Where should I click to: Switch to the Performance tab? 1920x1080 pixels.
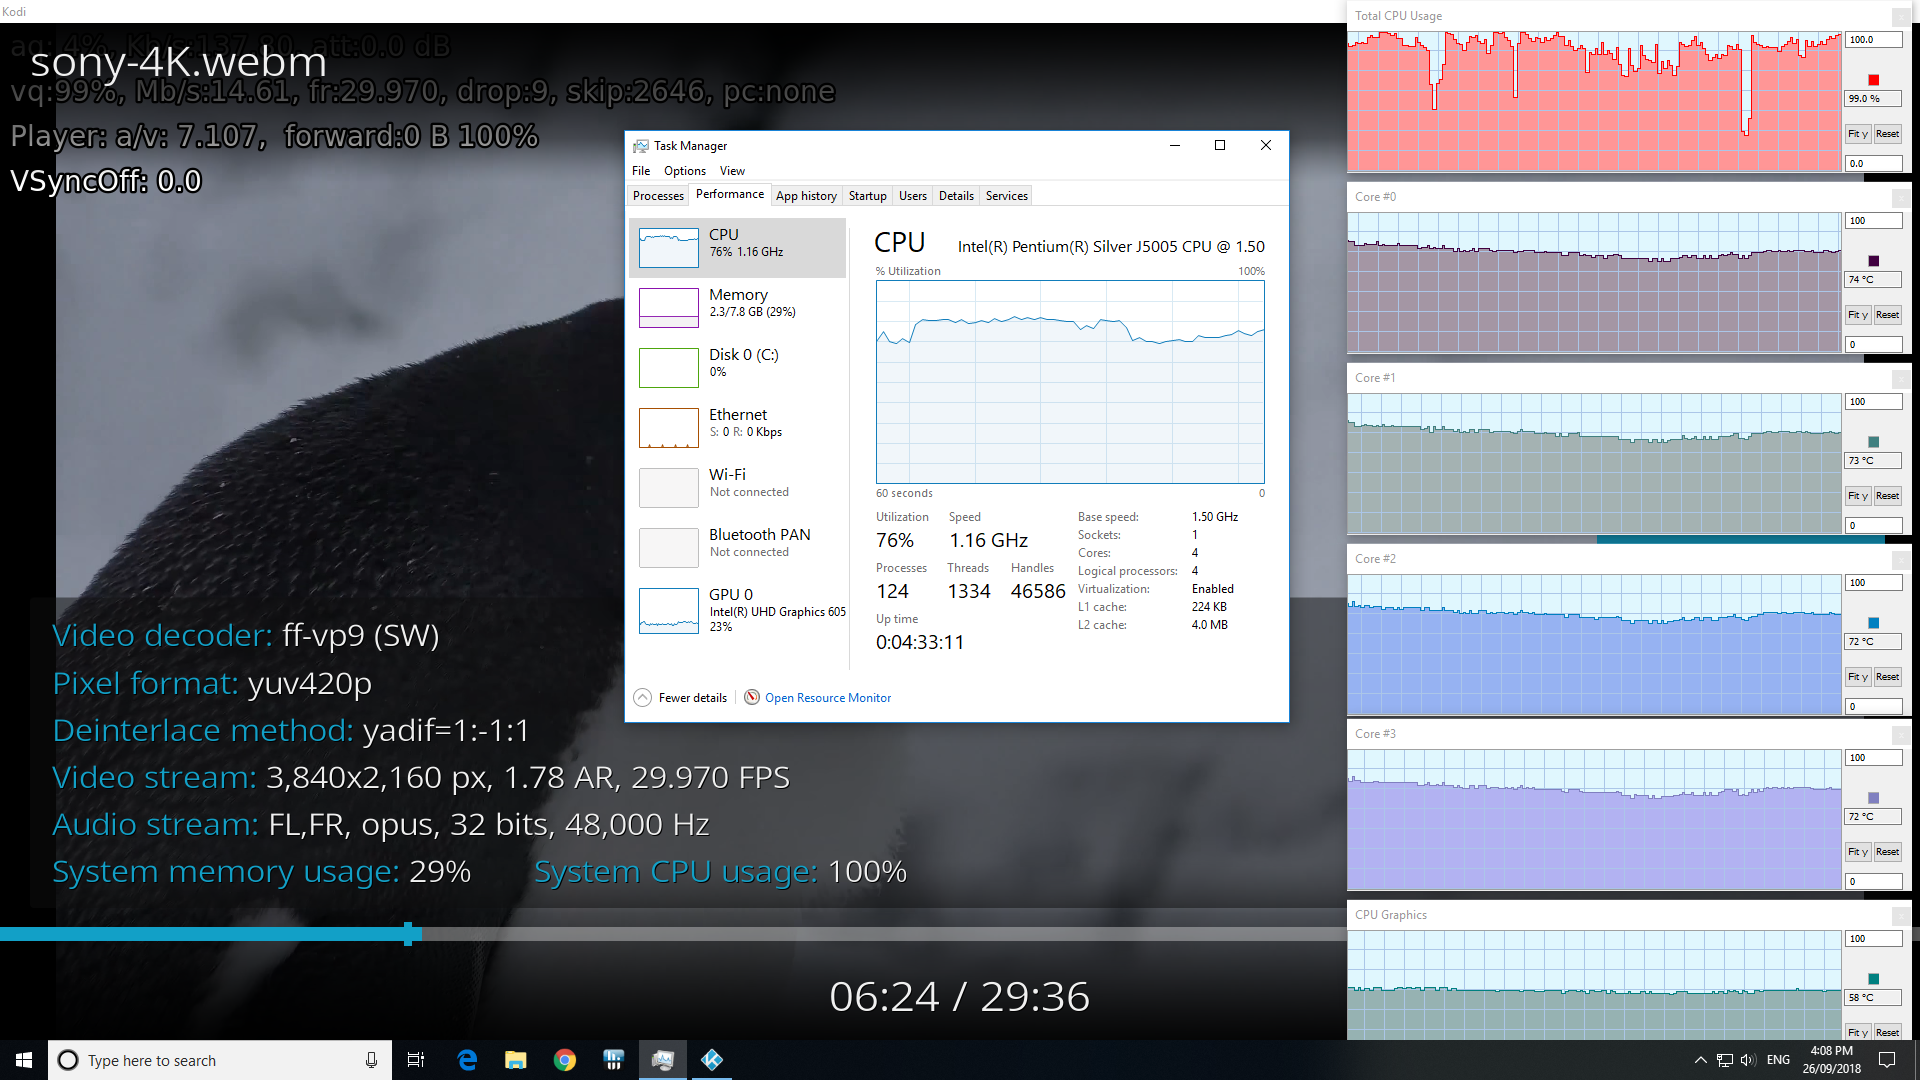730,194
